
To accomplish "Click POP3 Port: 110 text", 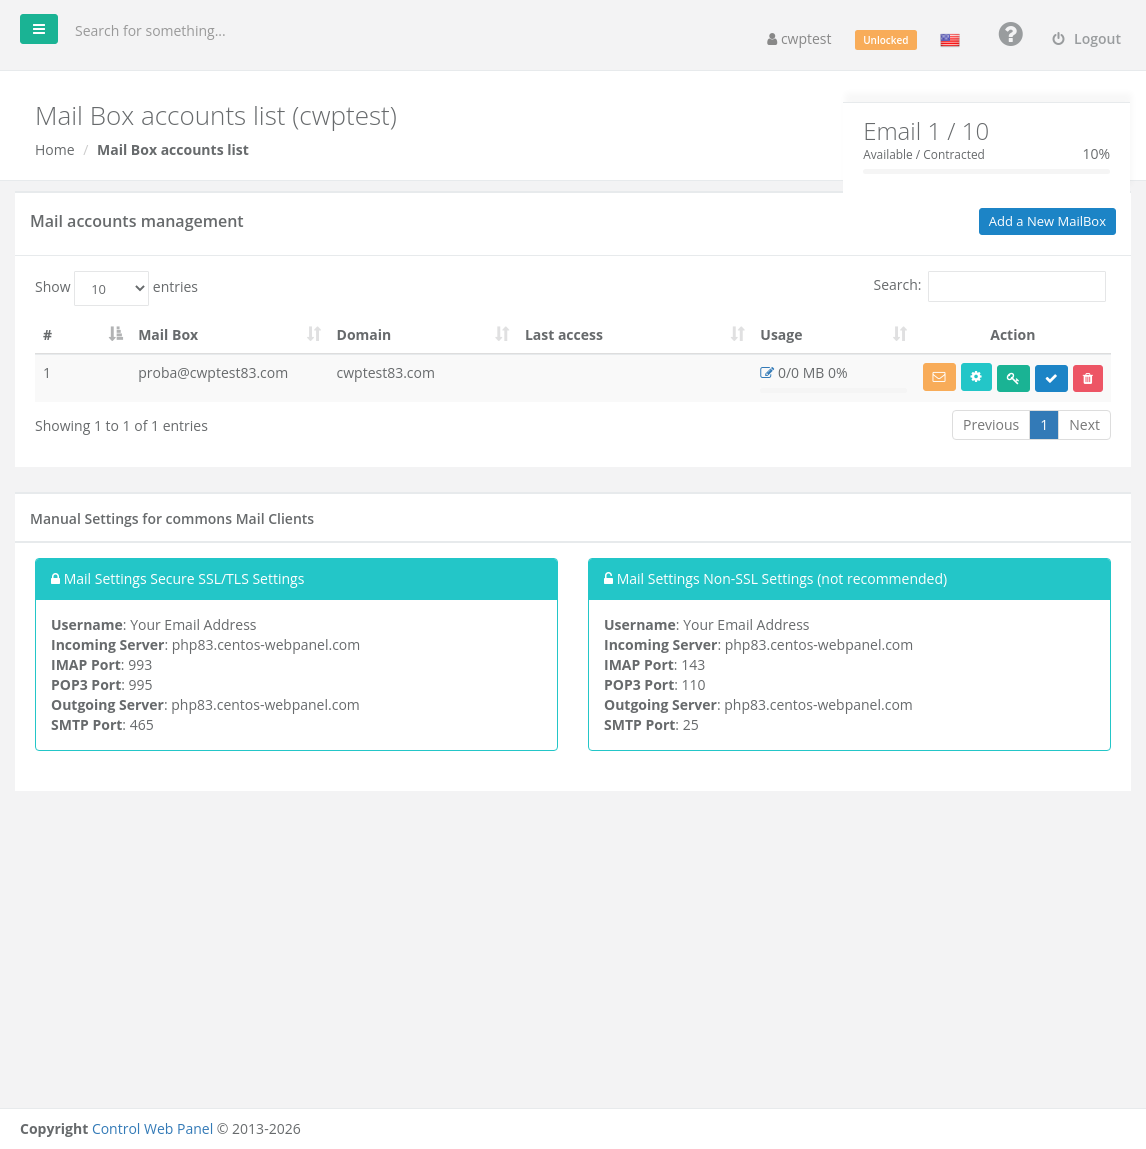I will [654, 684].
